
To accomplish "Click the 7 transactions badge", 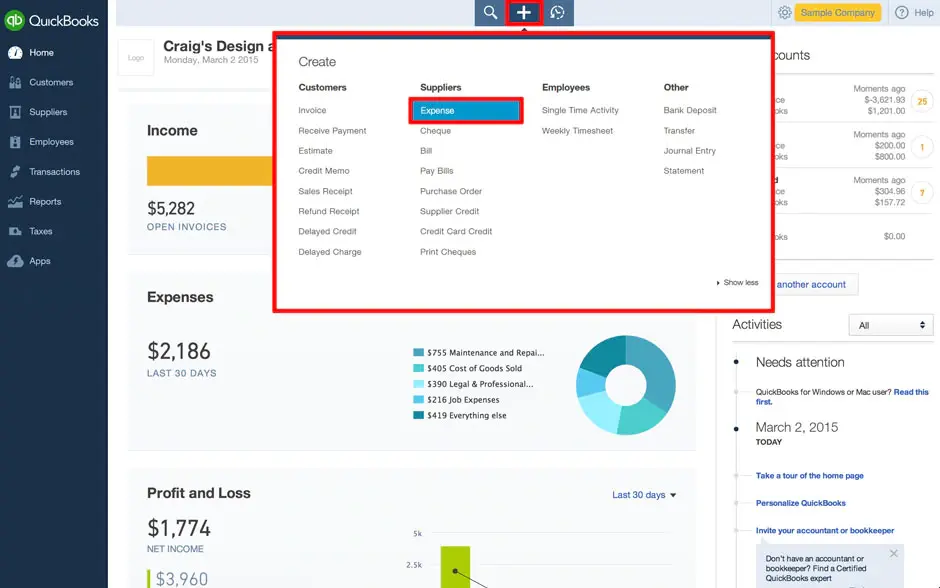I will coord(921,193).
